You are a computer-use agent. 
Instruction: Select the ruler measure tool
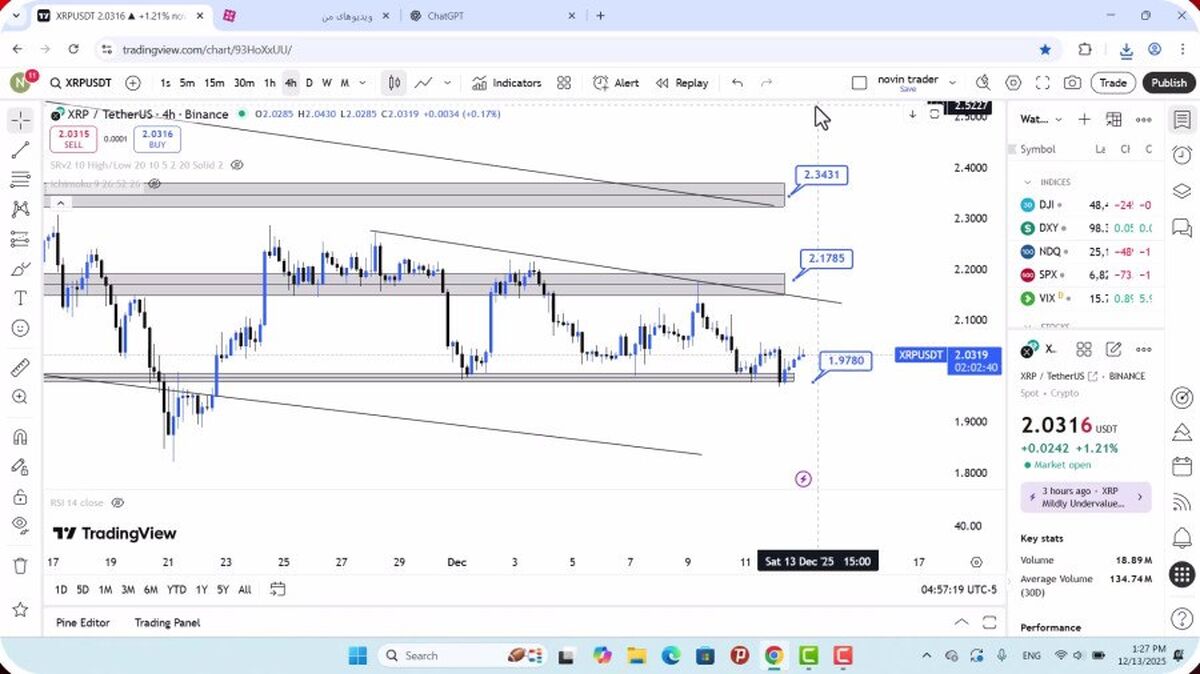click(x=20, y=367)
